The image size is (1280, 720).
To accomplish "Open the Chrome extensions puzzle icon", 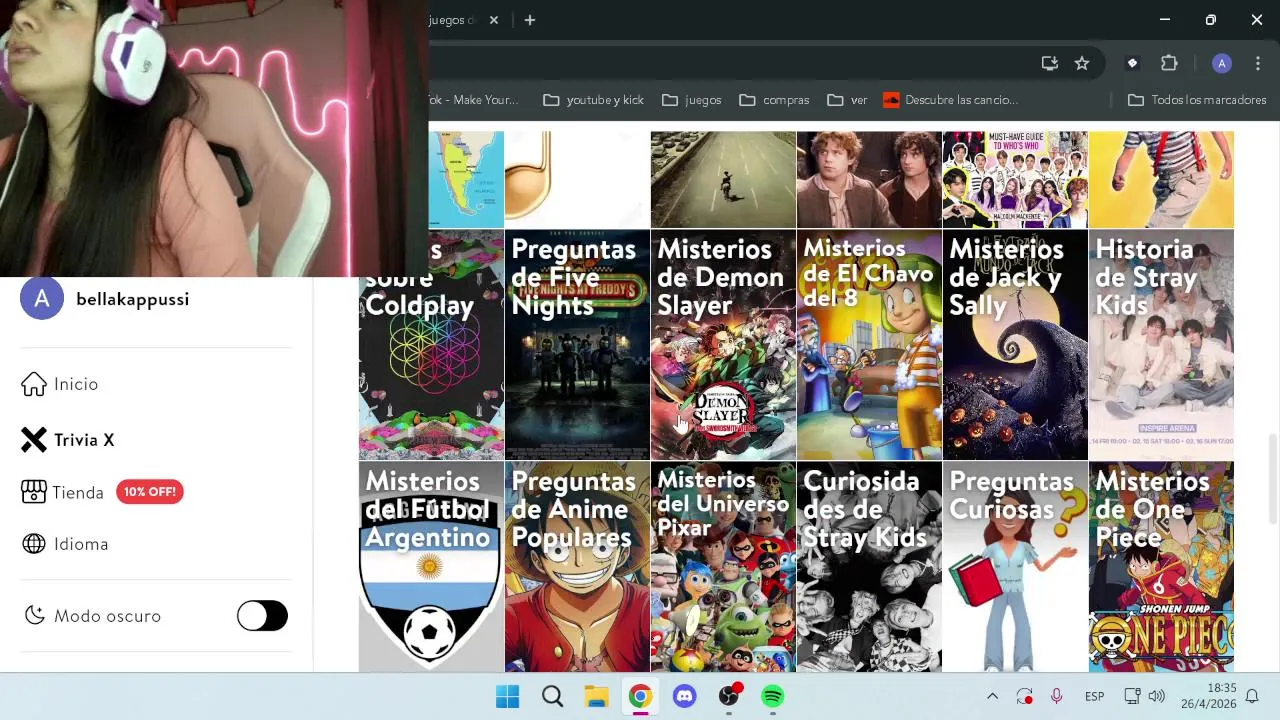I will click(x=1169, y=63).
